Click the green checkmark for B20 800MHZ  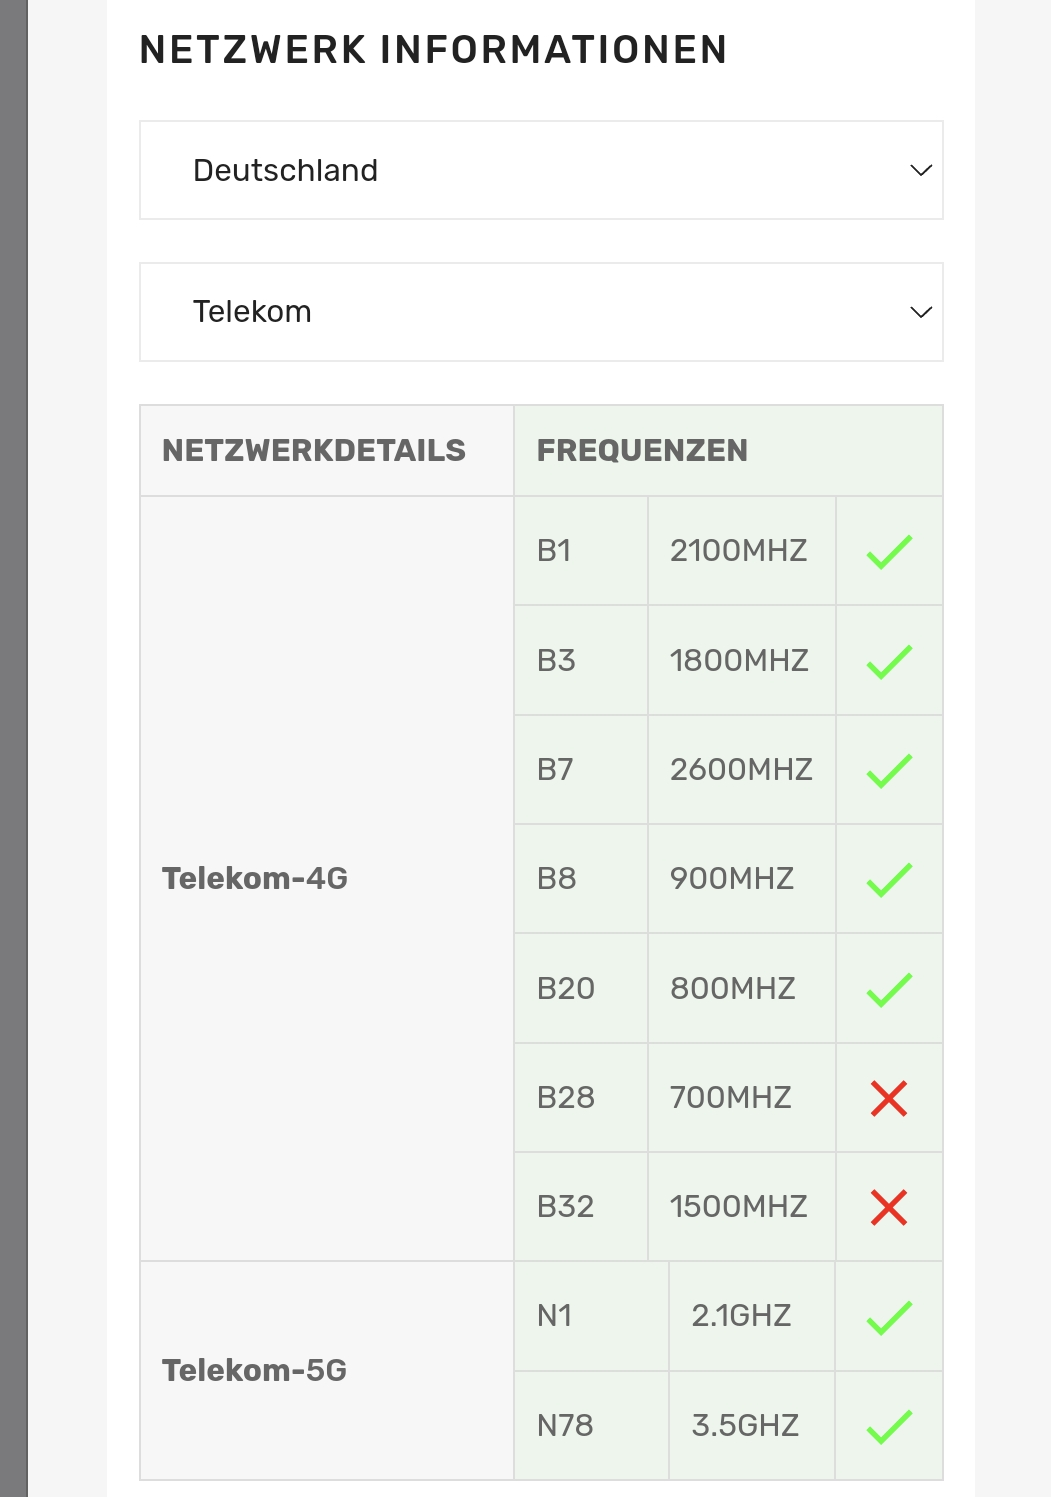(889, 989)
